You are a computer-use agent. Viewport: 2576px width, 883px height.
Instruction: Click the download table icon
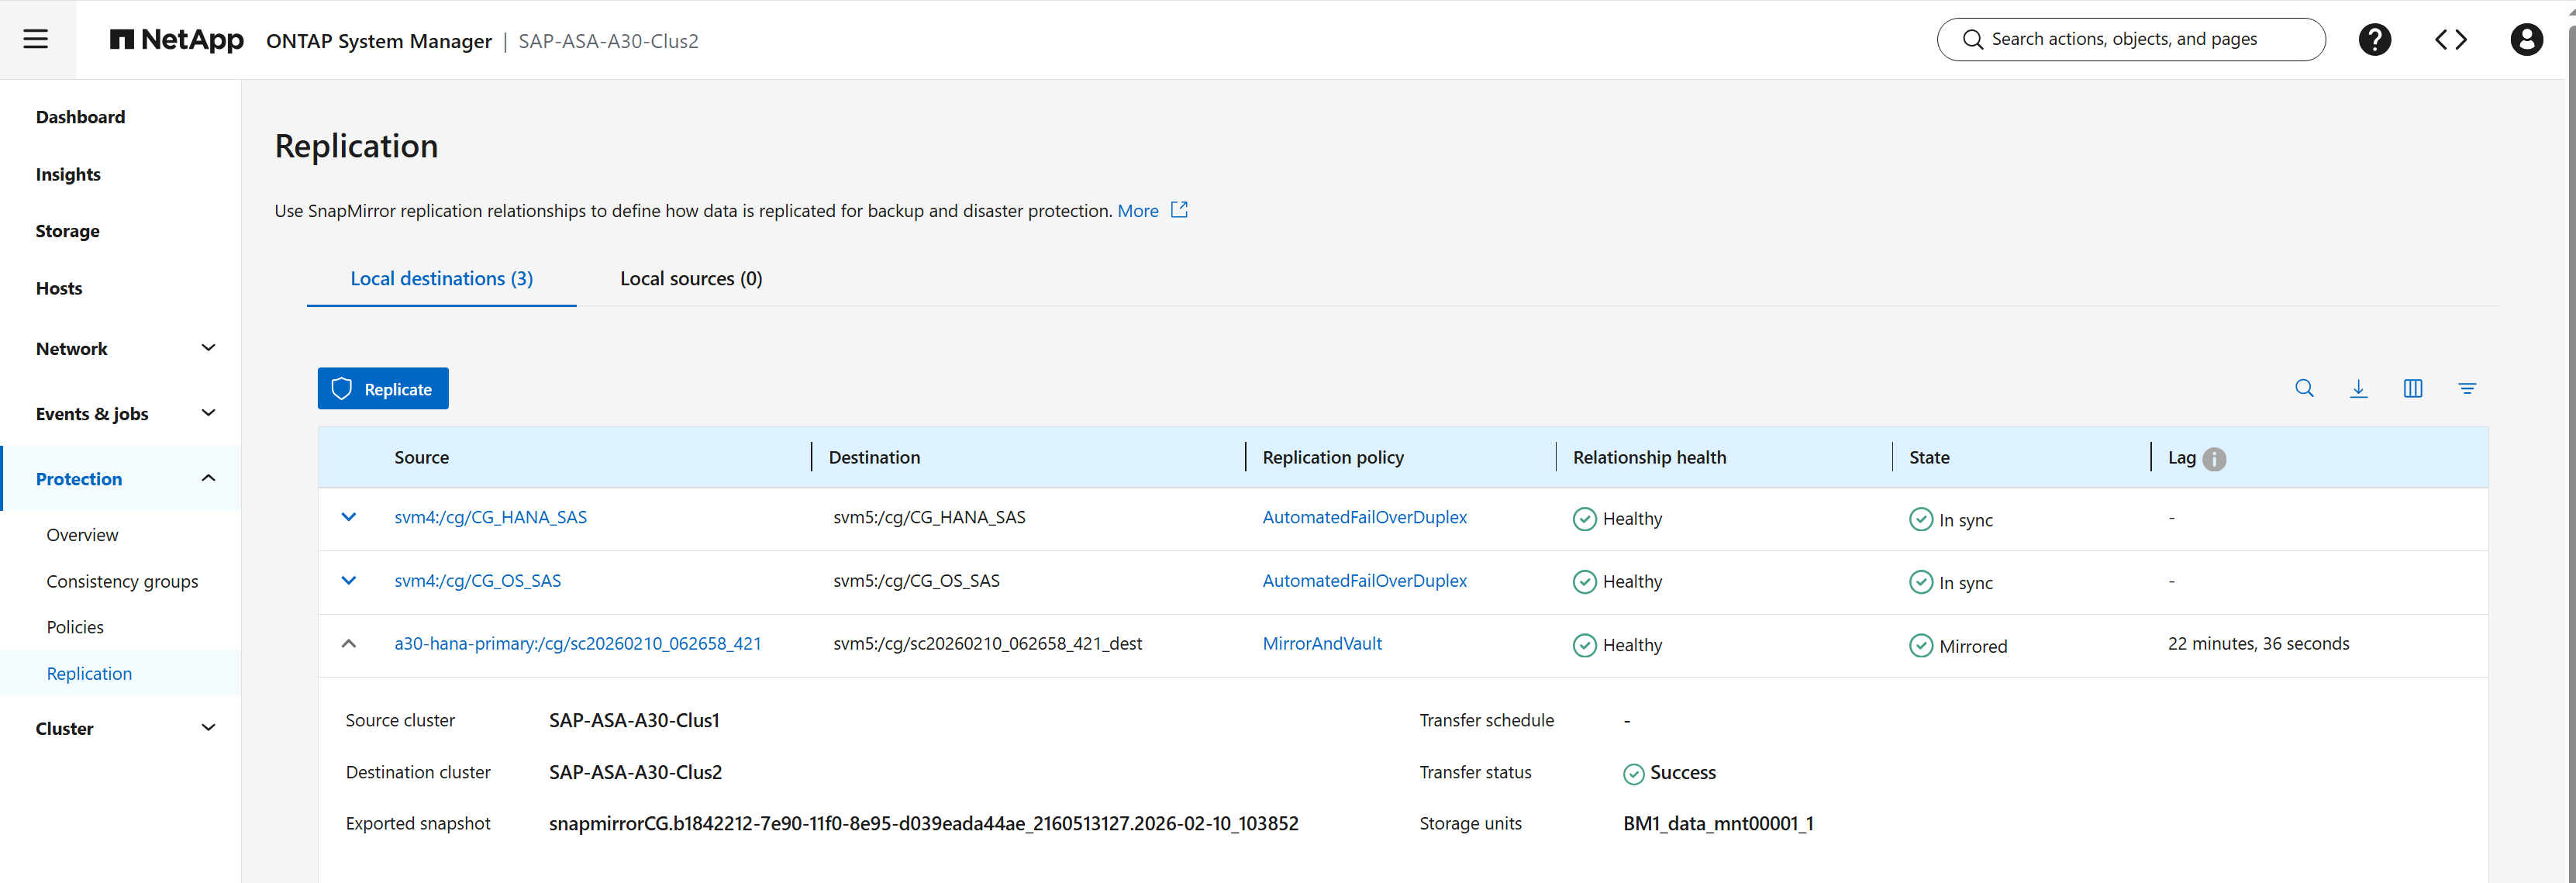pos(2358,388)
